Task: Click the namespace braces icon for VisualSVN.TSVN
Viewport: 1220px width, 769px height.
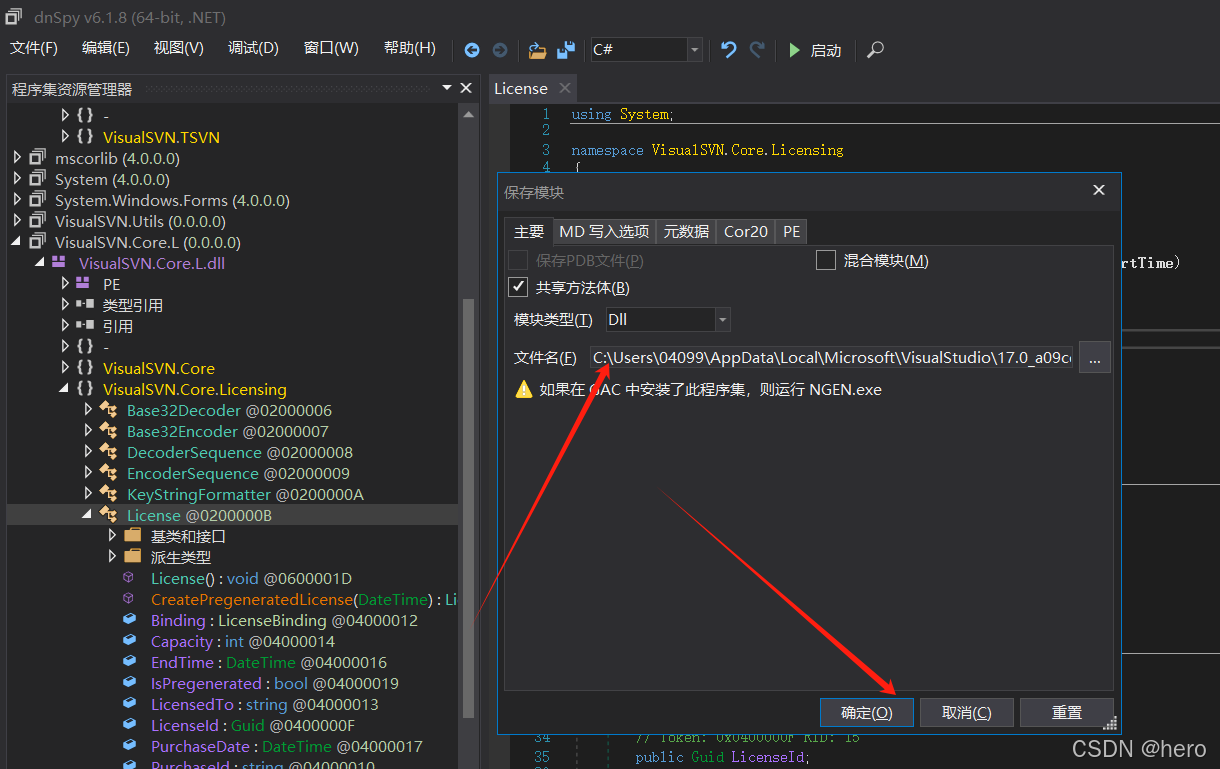Action: pos(86,137)
